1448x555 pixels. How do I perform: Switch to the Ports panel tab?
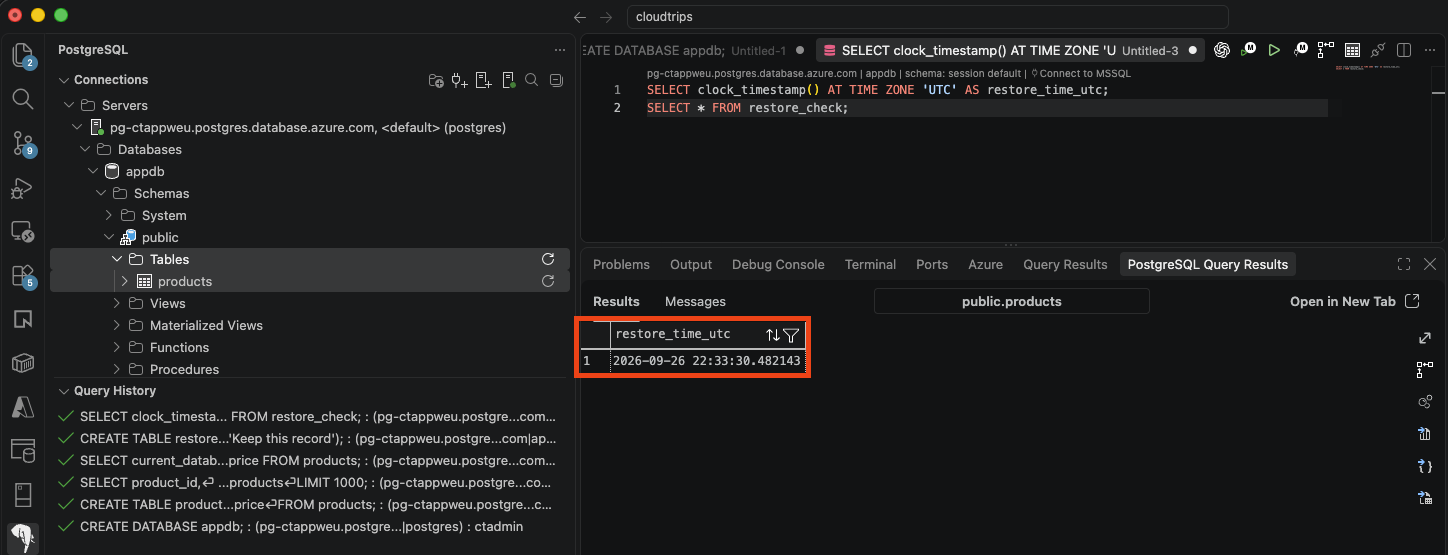(932, 264)
